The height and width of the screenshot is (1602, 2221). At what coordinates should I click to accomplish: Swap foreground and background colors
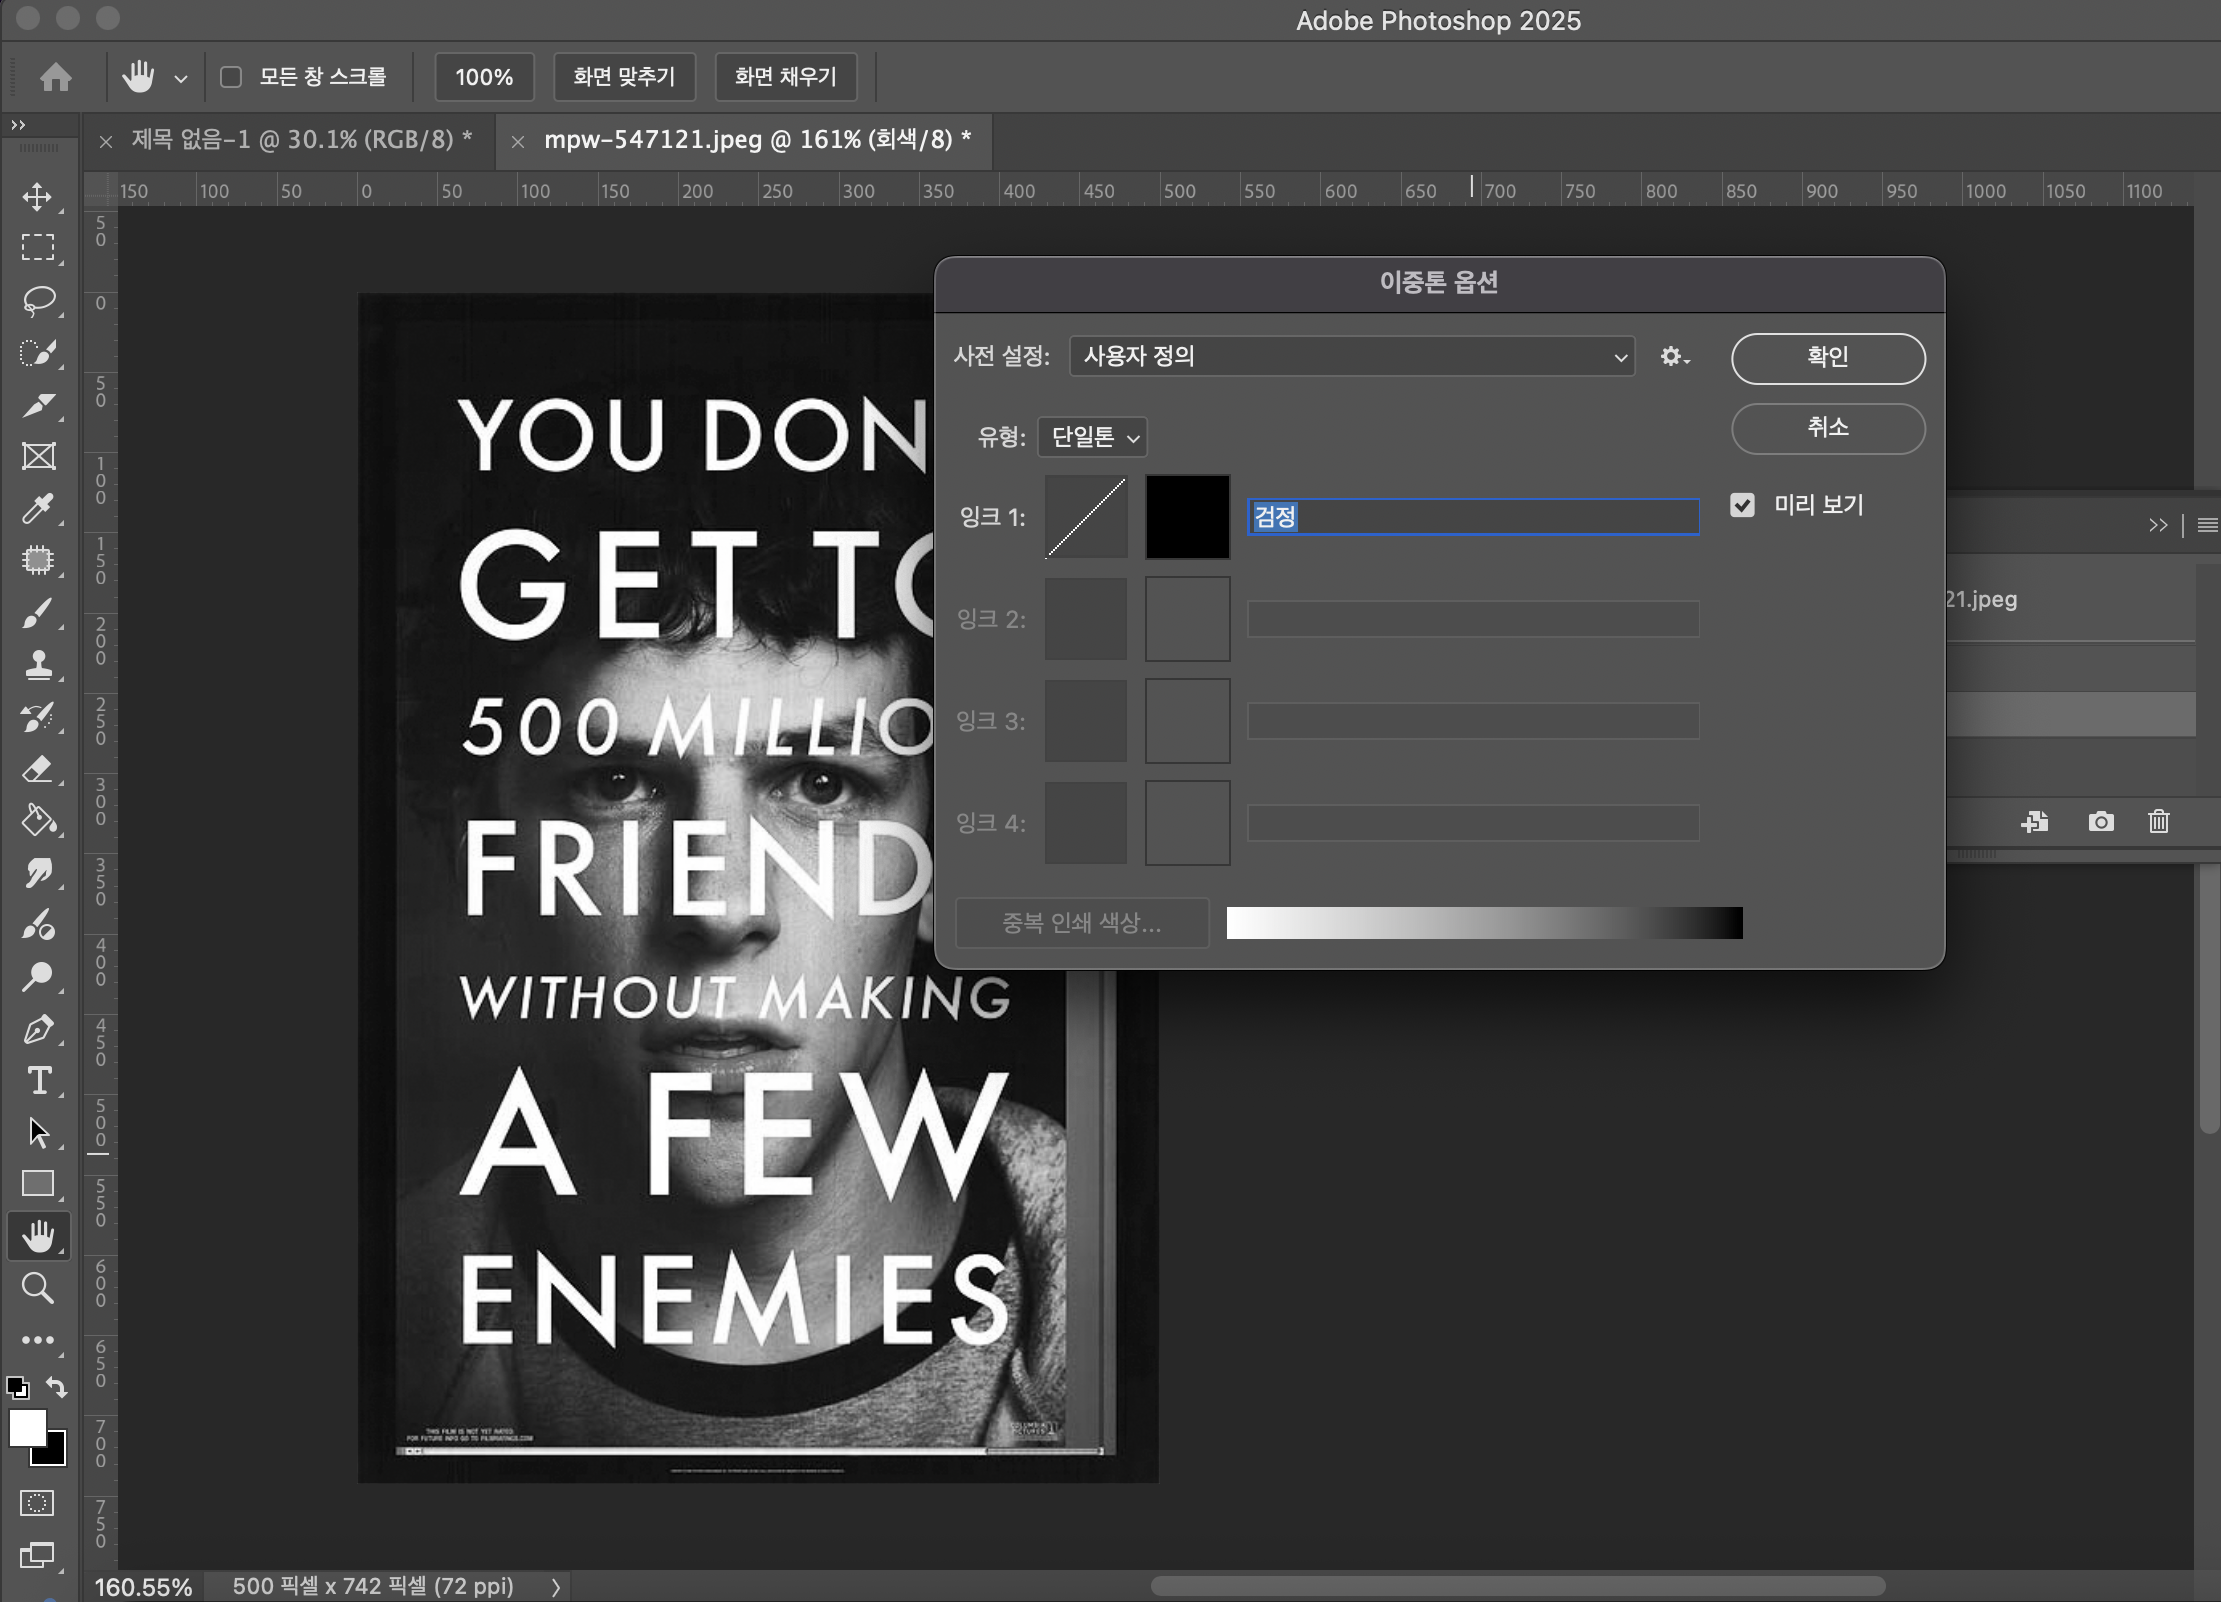[57, 1387]
